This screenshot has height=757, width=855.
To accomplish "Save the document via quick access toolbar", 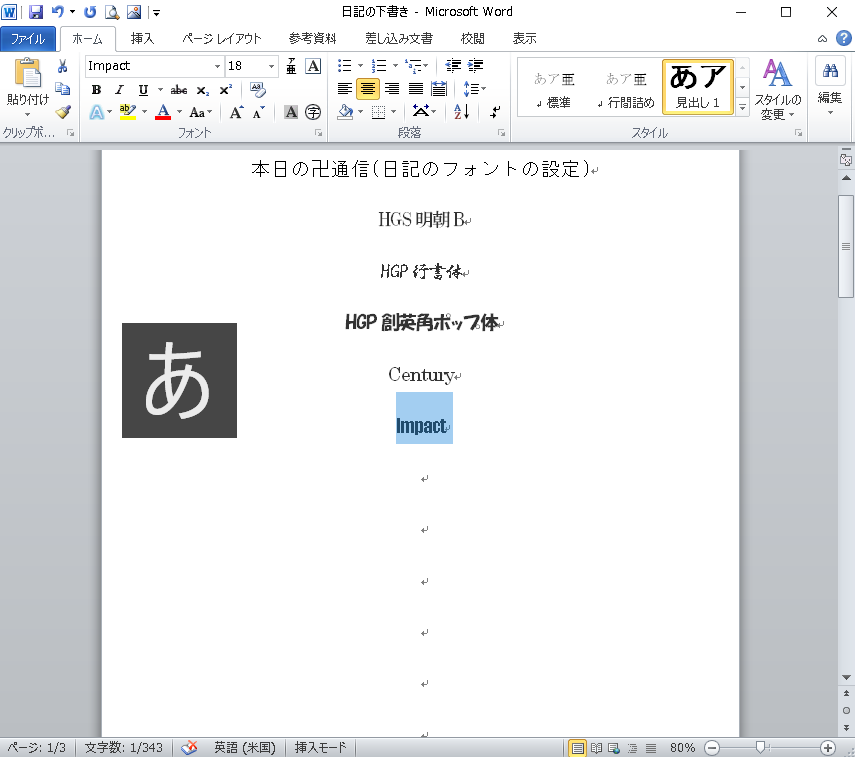I will click(x=36, y=12).
